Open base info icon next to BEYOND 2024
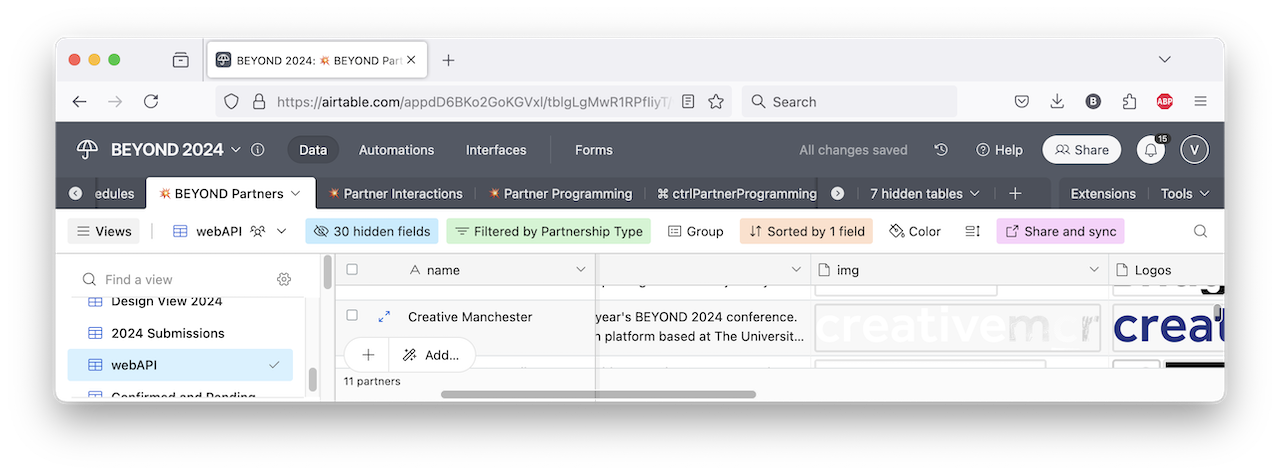Image resolution: width=1280 pixels, height=475 pixels. tap(258, 150)
